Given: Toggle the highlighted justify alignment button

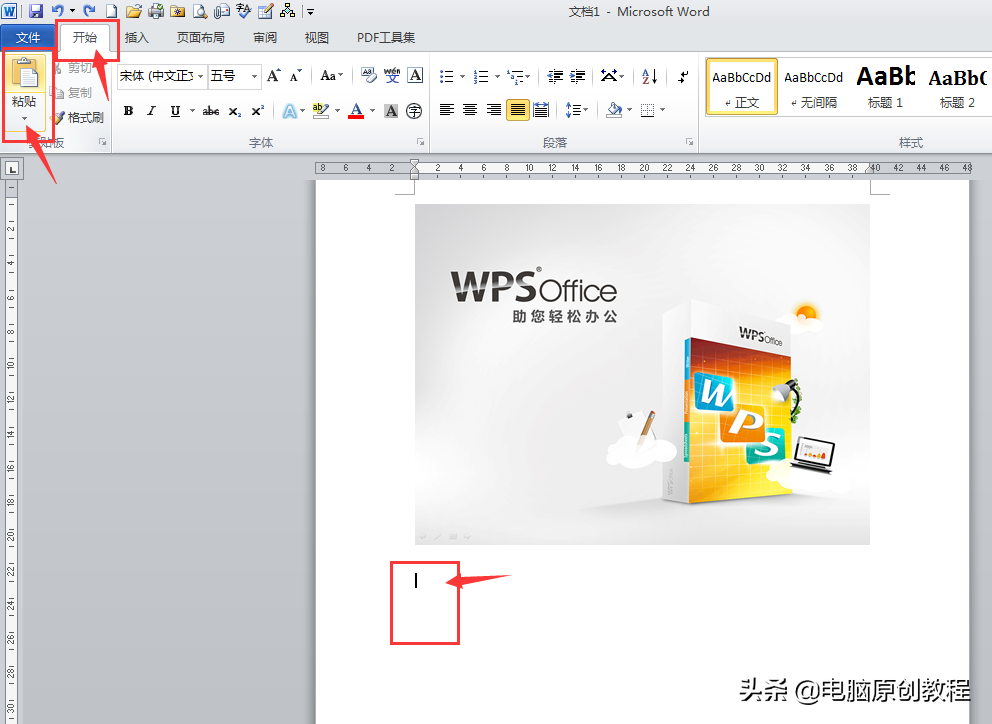Looking at the screenshot, I should click(518, 110).
